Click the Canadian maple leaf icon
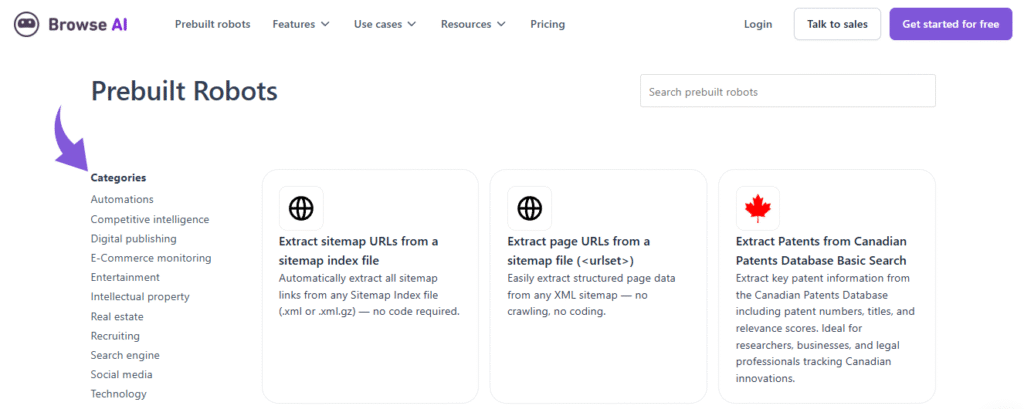 (x=757, y=208)
